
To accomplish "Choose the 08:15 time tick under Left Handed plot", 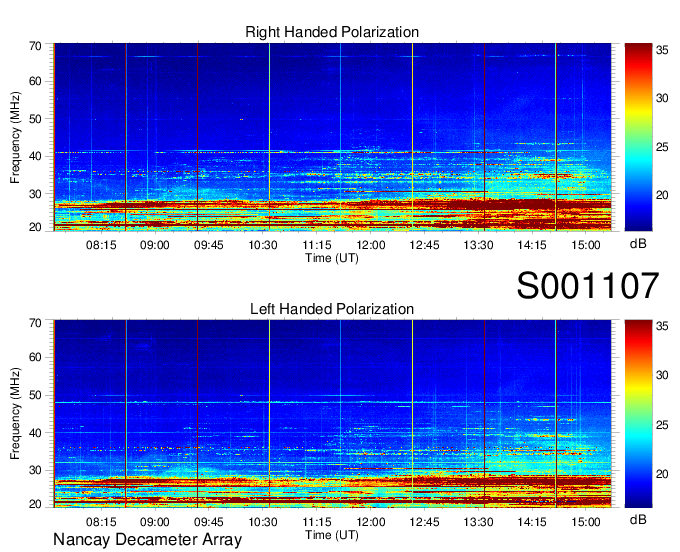I will [101, 522].
